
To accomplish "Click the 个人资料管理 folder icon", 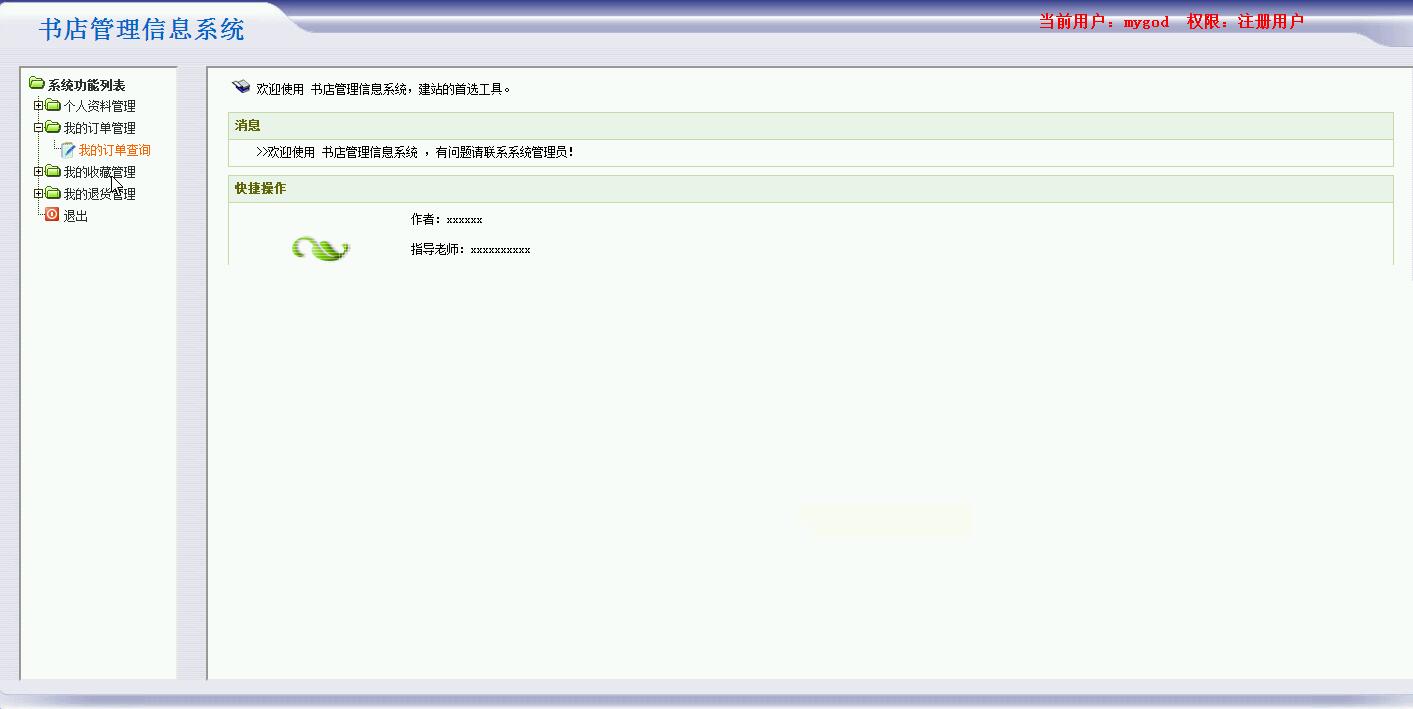I will click(x=53, y=106).
